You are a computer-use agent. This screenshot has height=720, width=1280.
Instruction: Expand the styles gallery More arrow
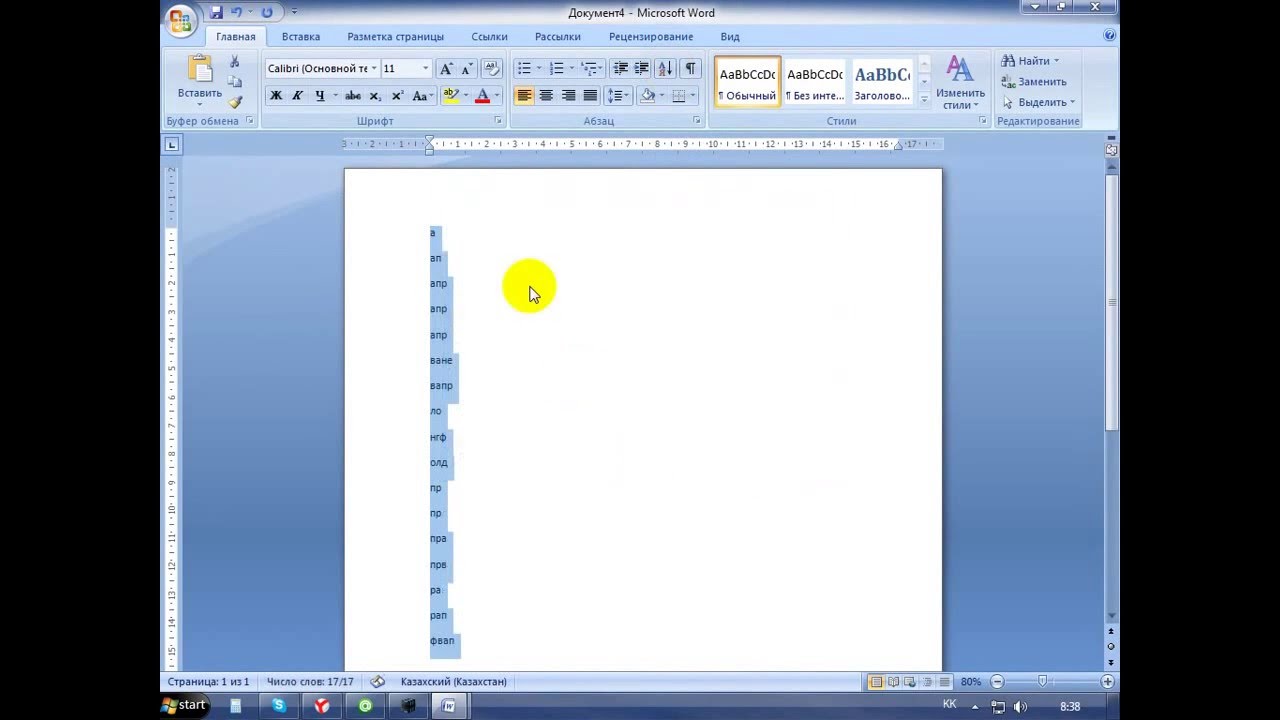pyautogui.click(x=924, y=99)
